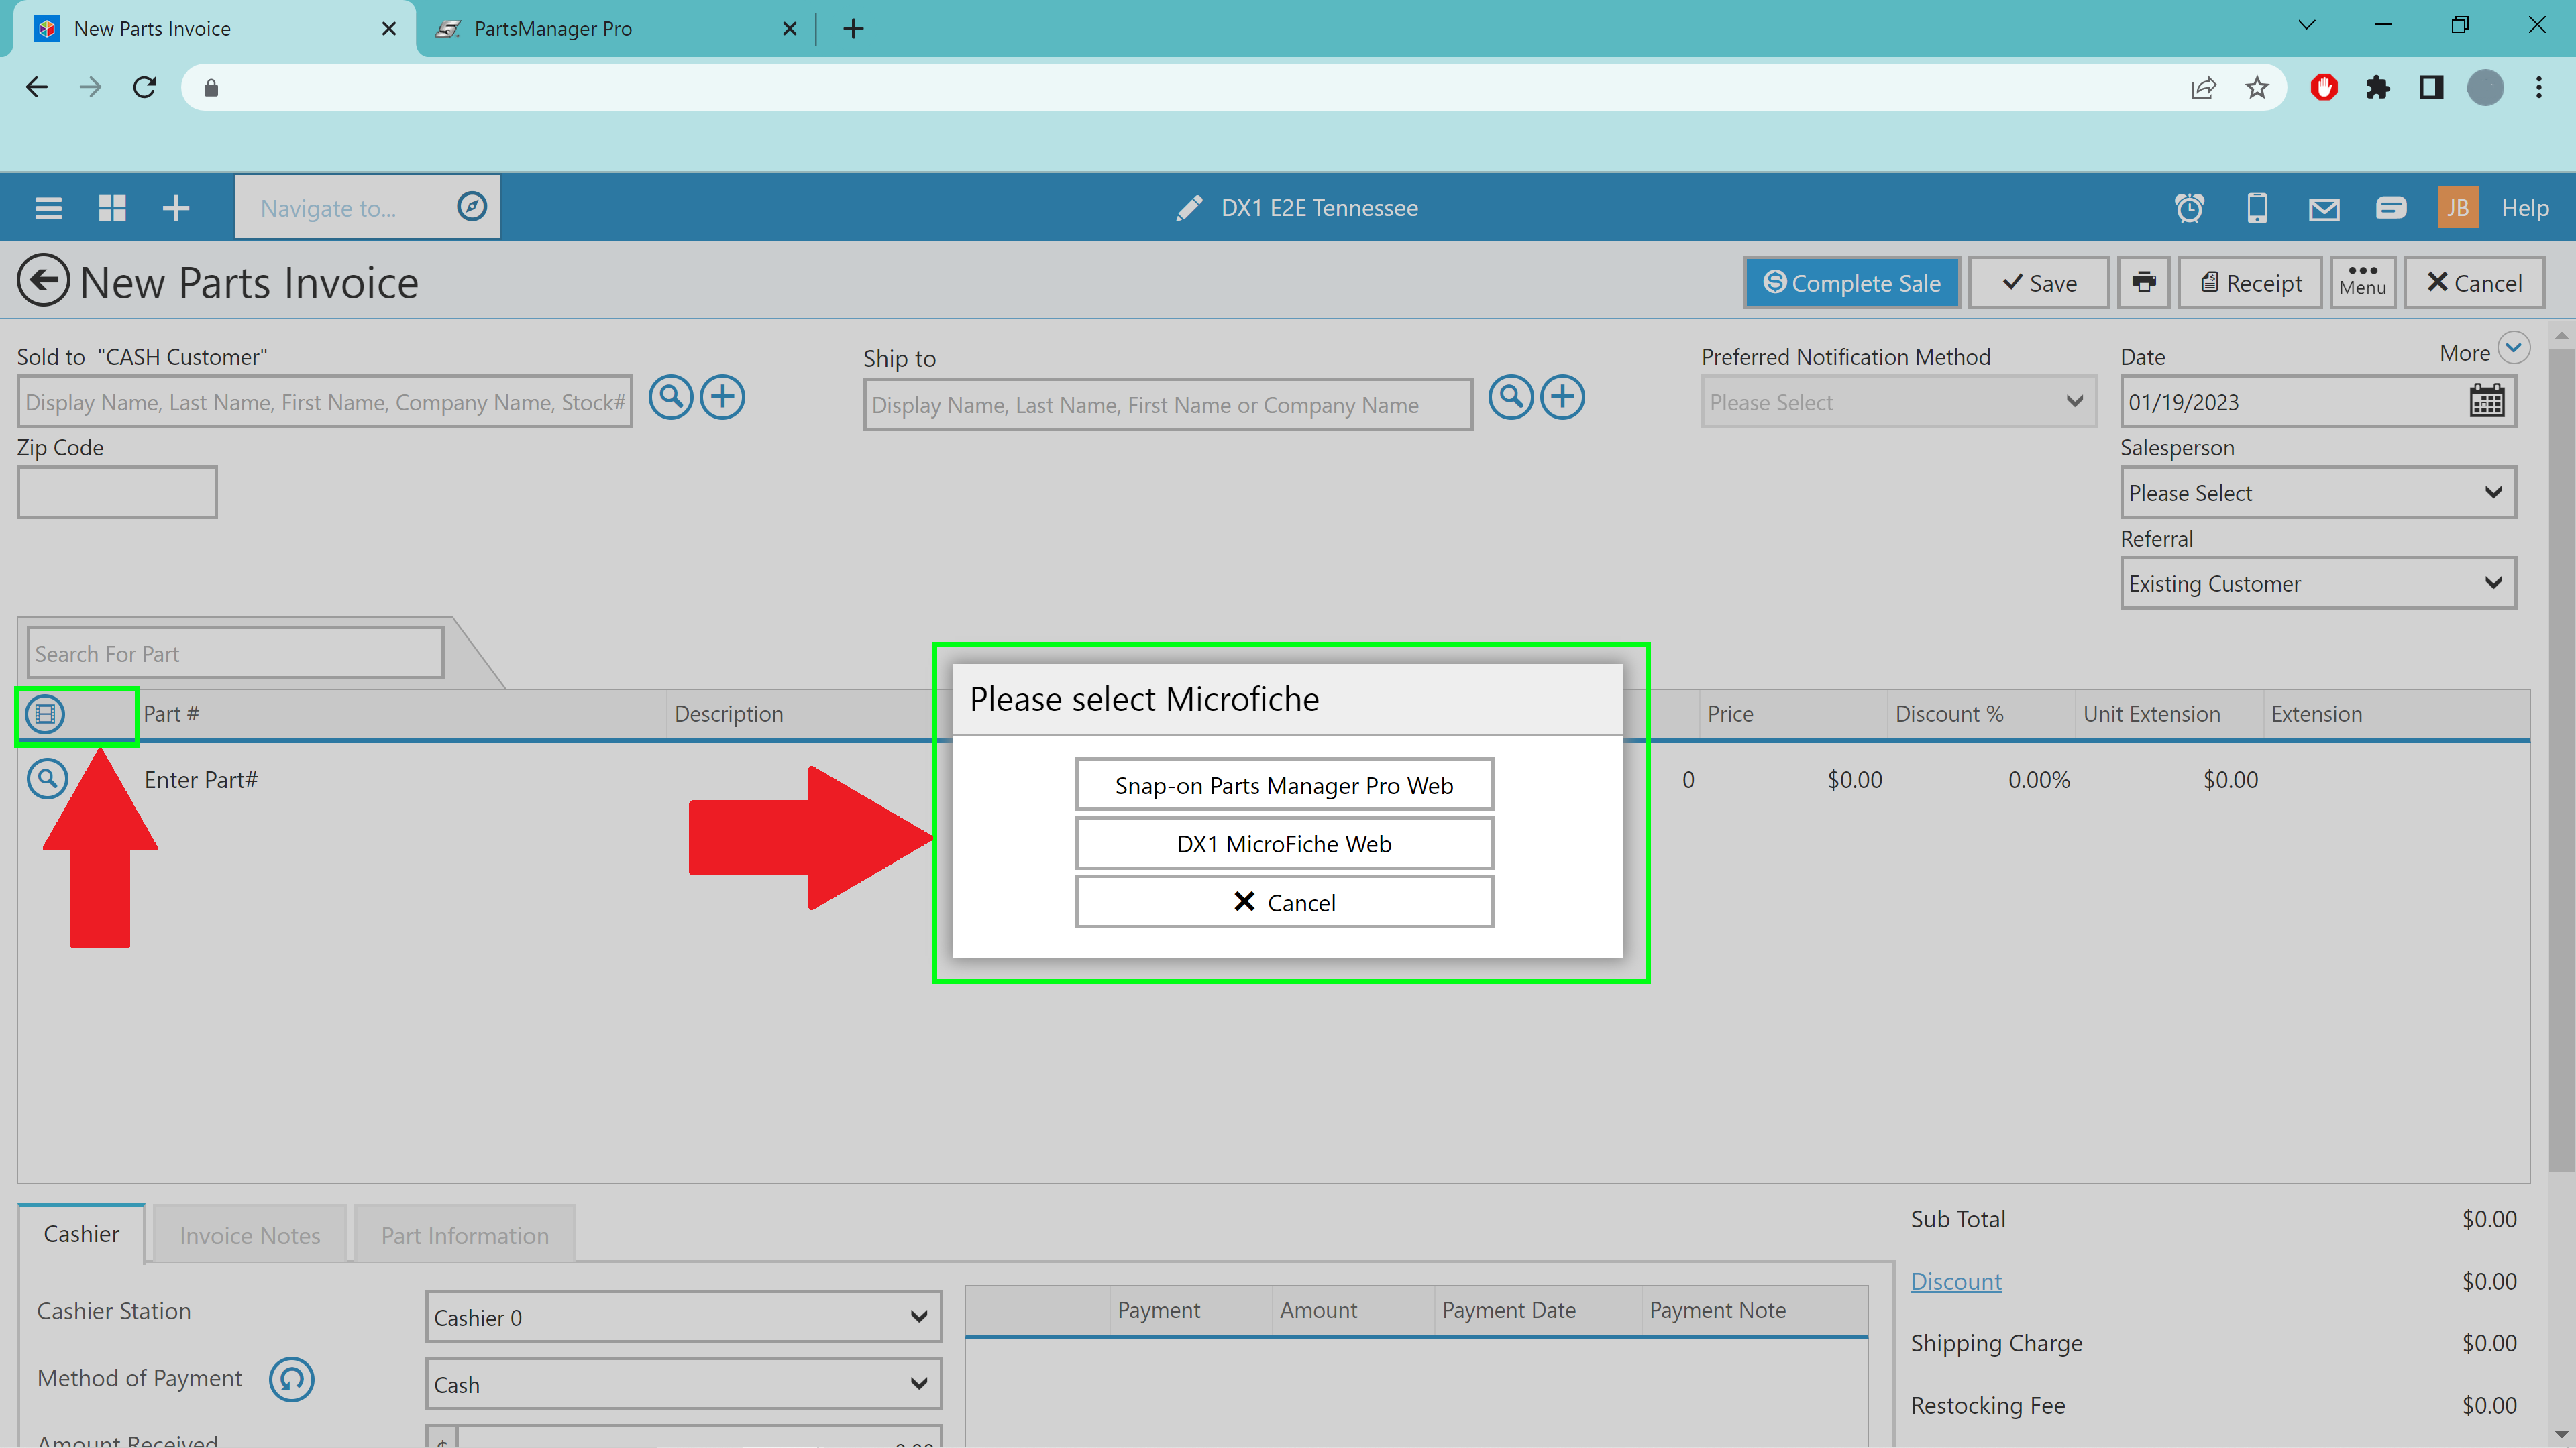
Task: Click the Search For Part field
Action: [x=235, y=654]
